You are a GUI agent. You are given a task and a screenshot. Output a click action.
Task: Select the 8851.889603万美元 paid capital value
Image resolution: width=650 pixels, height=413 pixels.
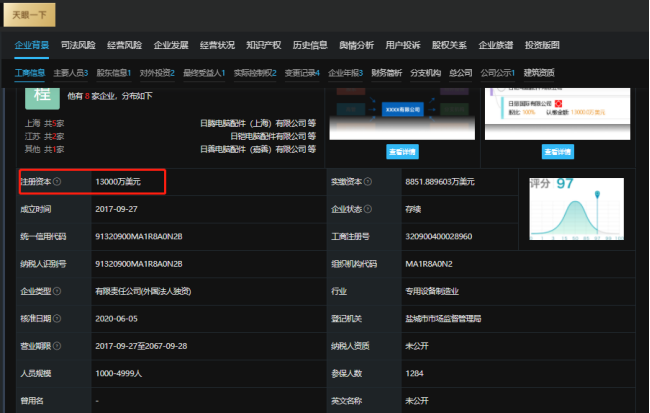[440, 182]
